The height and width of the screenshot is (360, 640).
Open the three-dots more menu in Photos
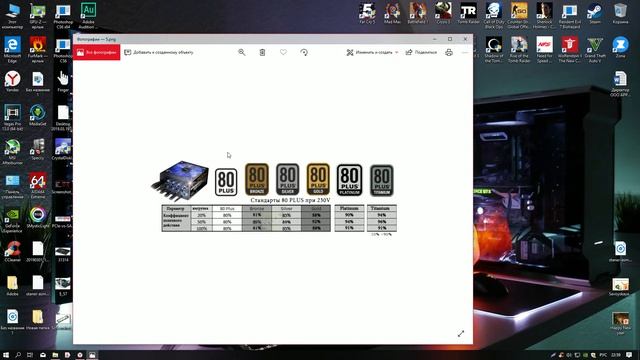(465, 52)
